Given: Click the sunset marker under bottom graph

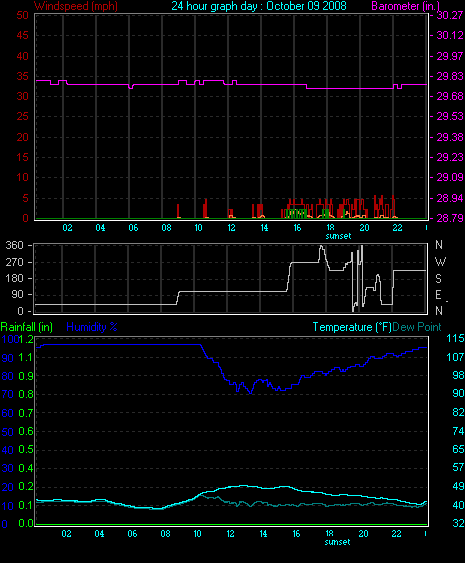Looking at the screenshot, I should pyautogui.click(x=337, y=542).
